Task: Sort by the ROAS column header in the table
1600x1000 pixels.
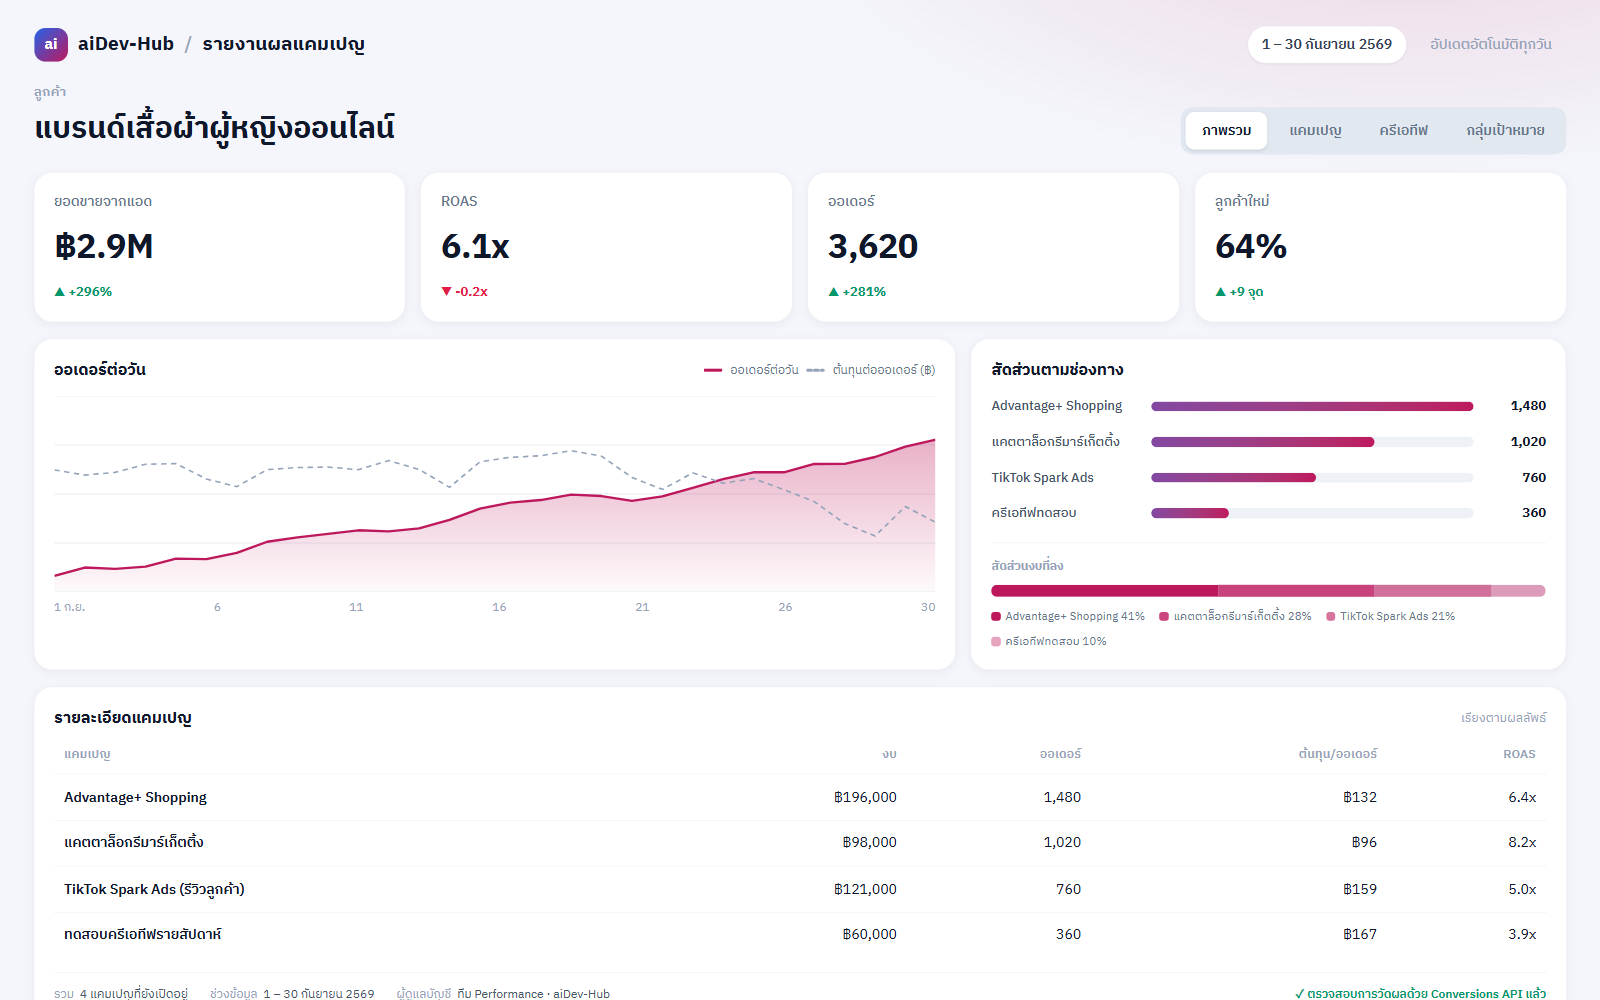Action: (x=1519, y=754)
